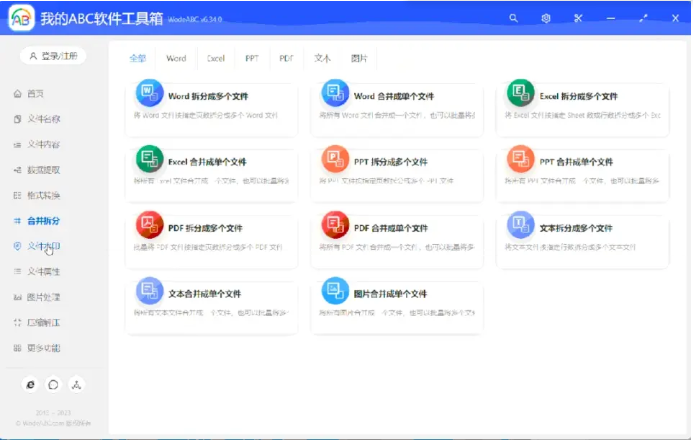Open the chat bubble icon at sidebar bottom

tap(53, 385)
